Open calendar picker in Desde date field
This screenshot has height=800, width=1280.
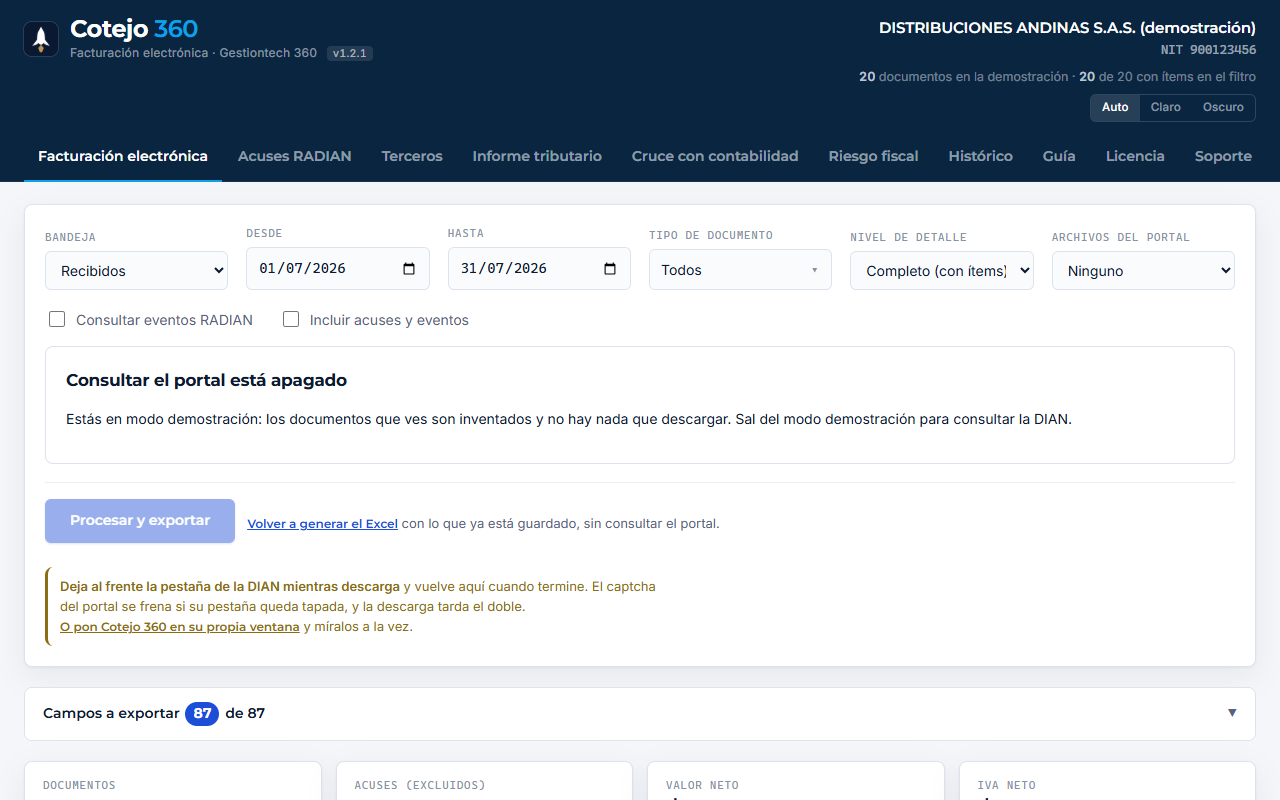(409, 269)
